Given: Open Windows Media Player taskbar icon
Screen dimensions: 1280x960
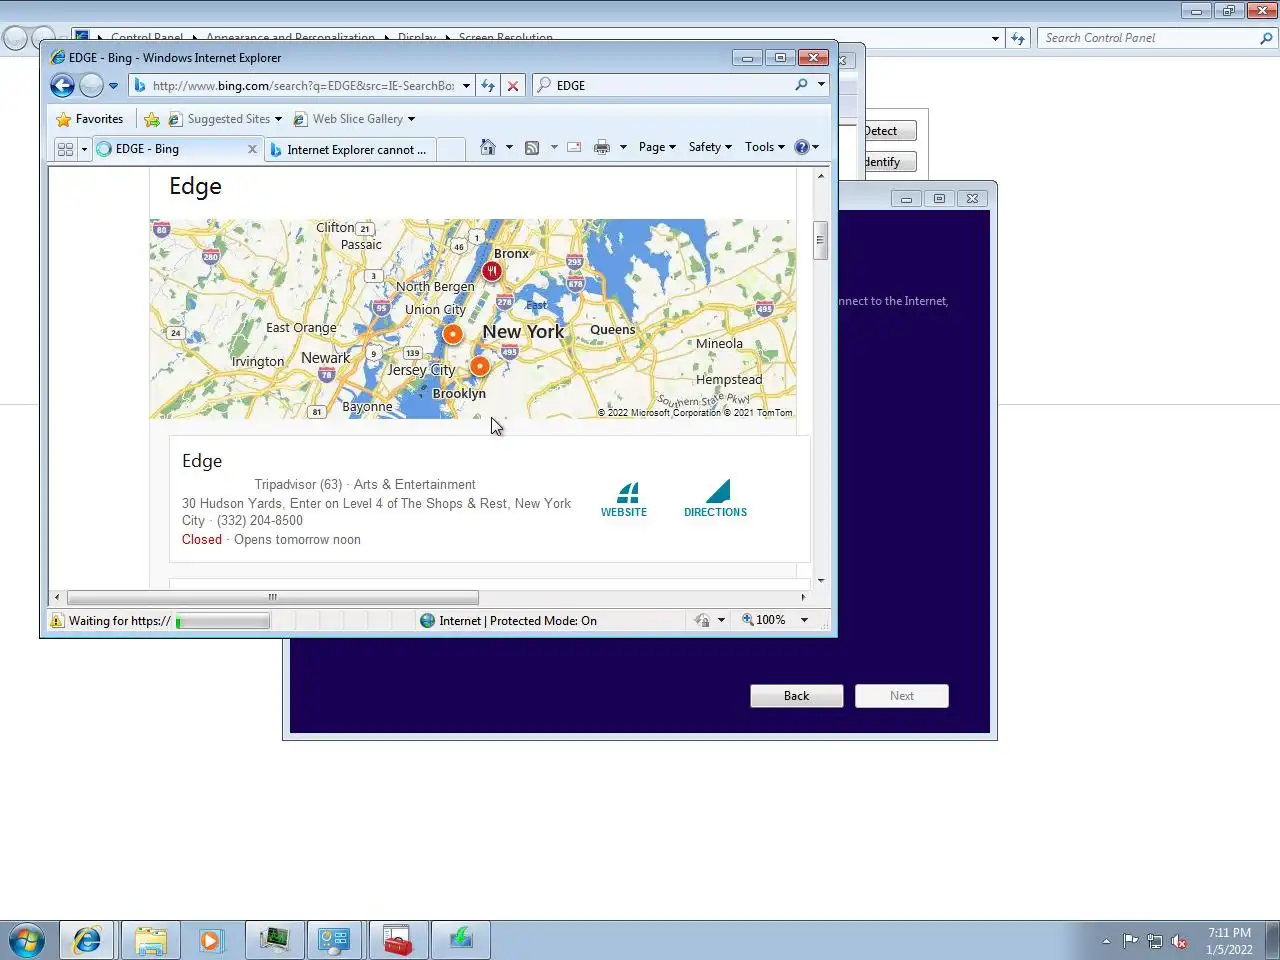Looking at the screenshot, I should [211, 940].
